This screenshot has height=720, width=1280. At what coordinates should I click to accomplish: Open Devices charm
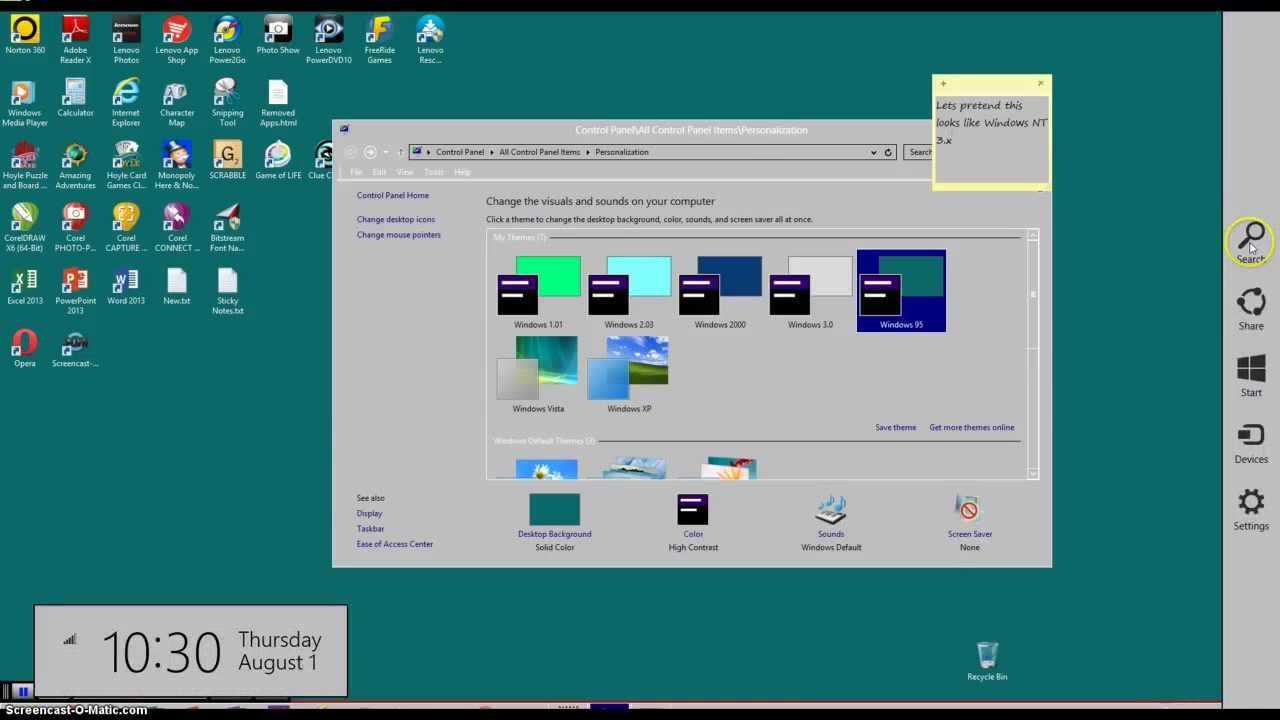pos(1251,443)
